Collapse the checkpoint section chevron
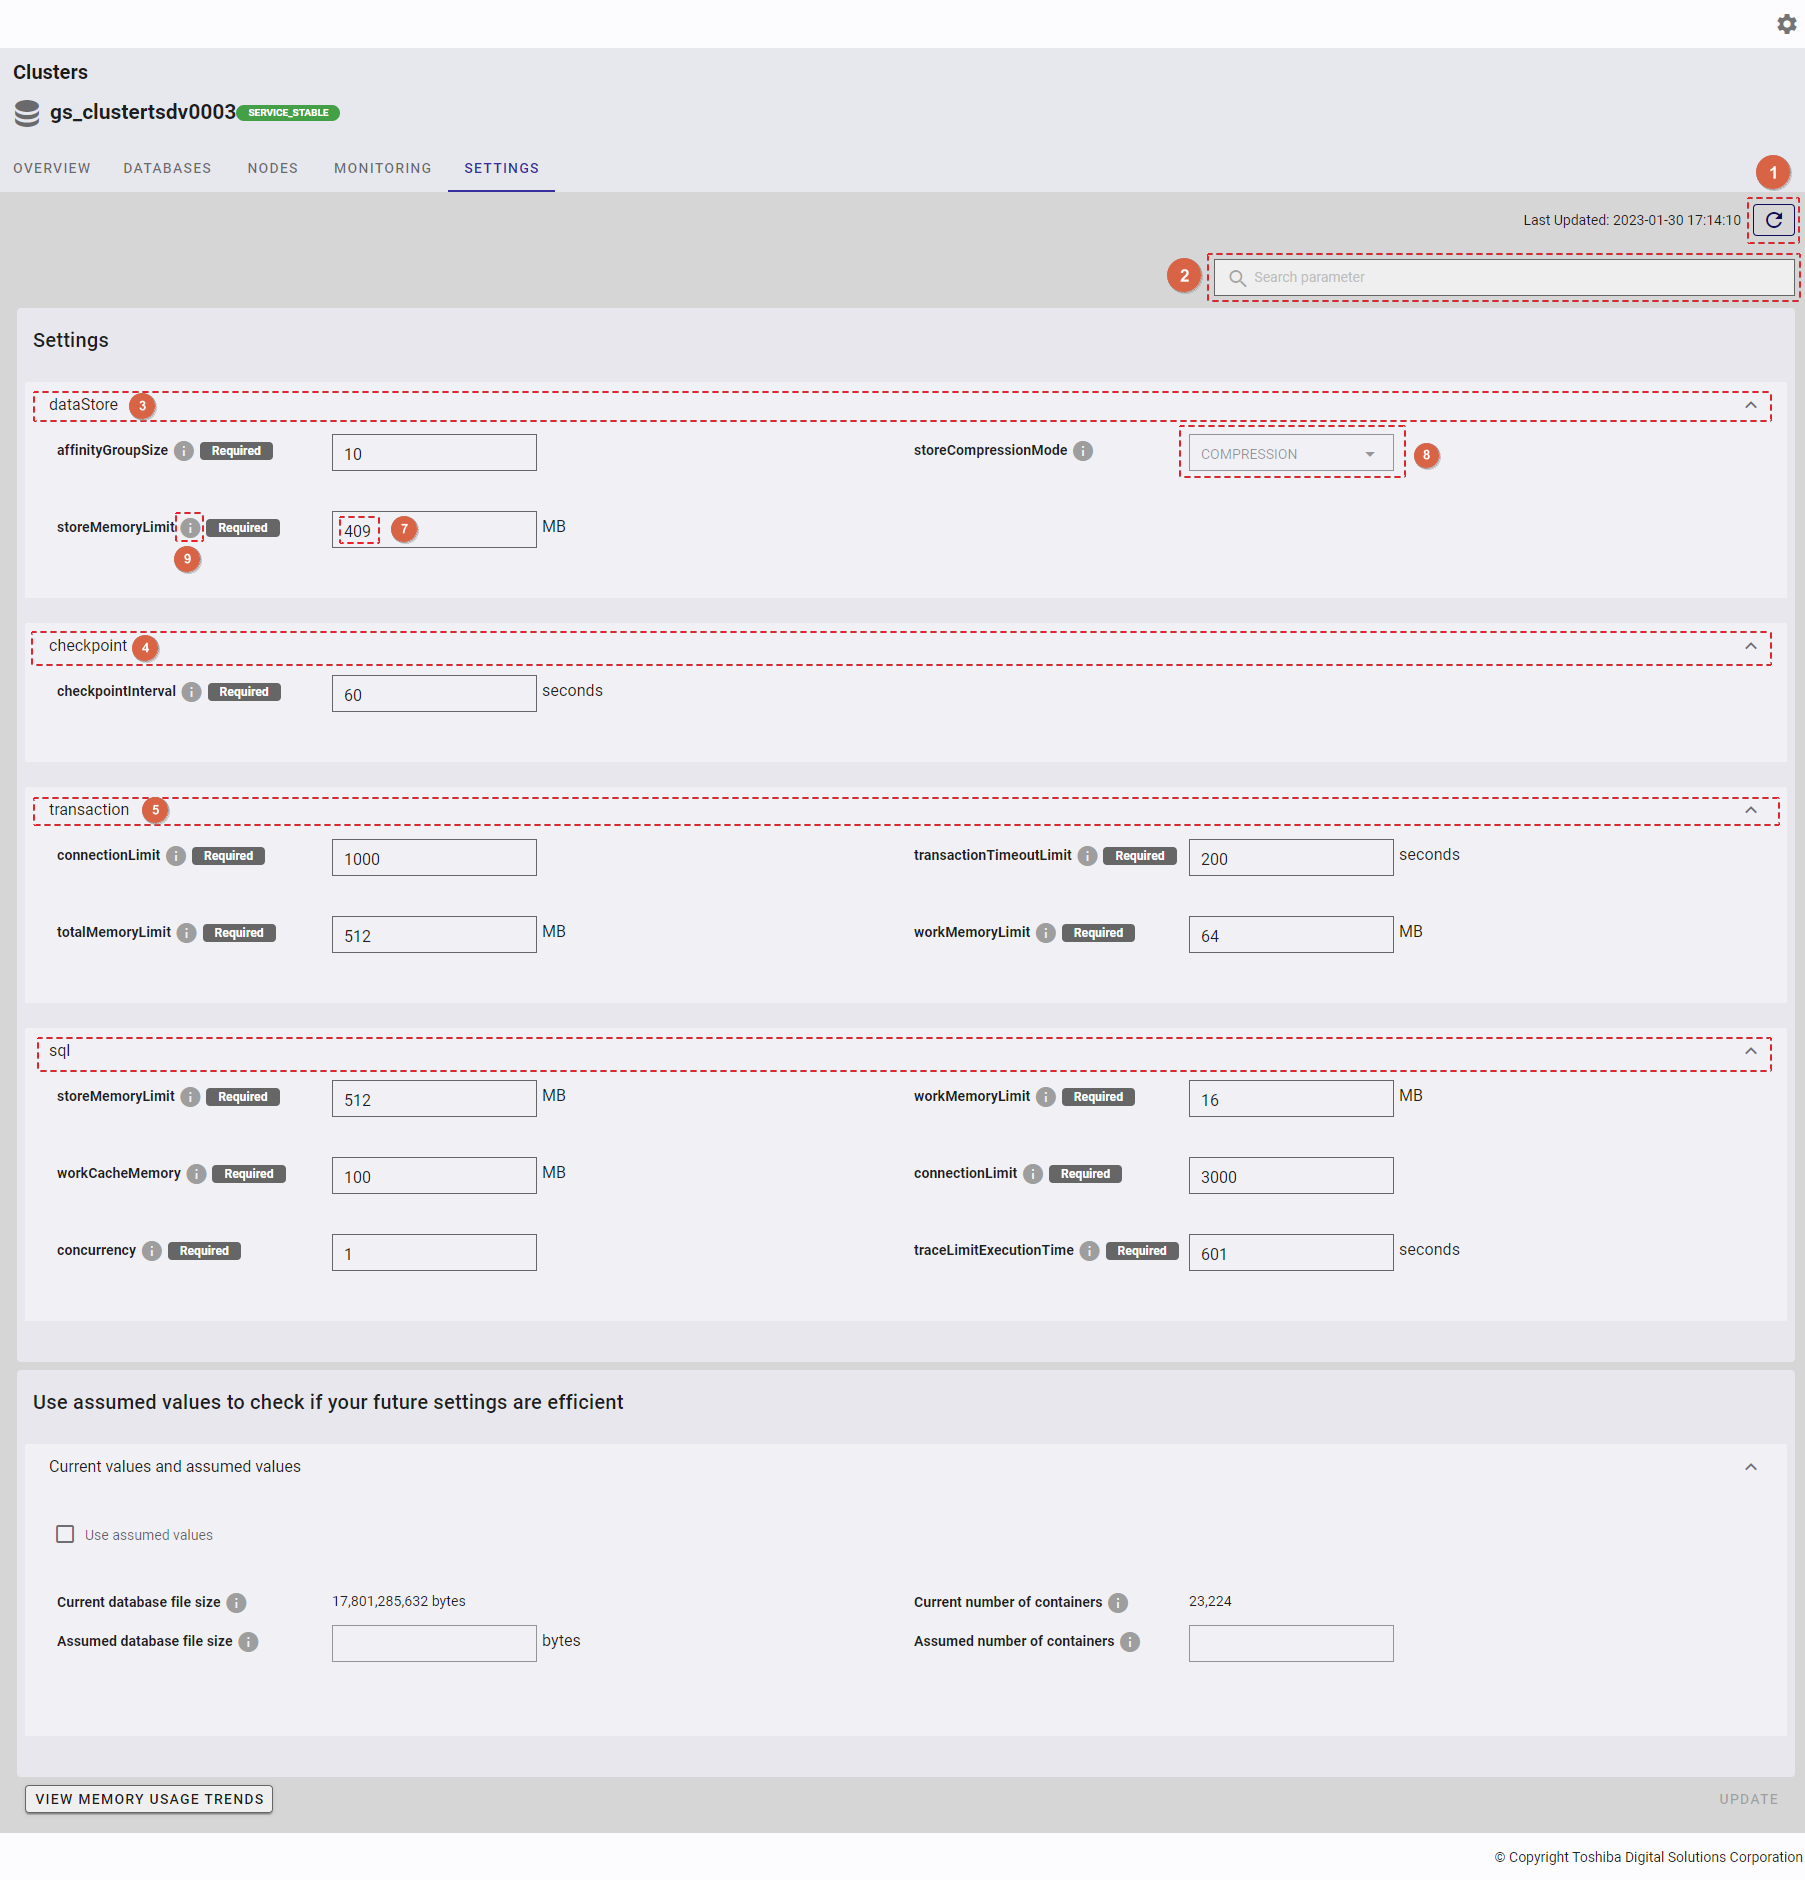1805x1880 pixels. [x=1750, y=646]
